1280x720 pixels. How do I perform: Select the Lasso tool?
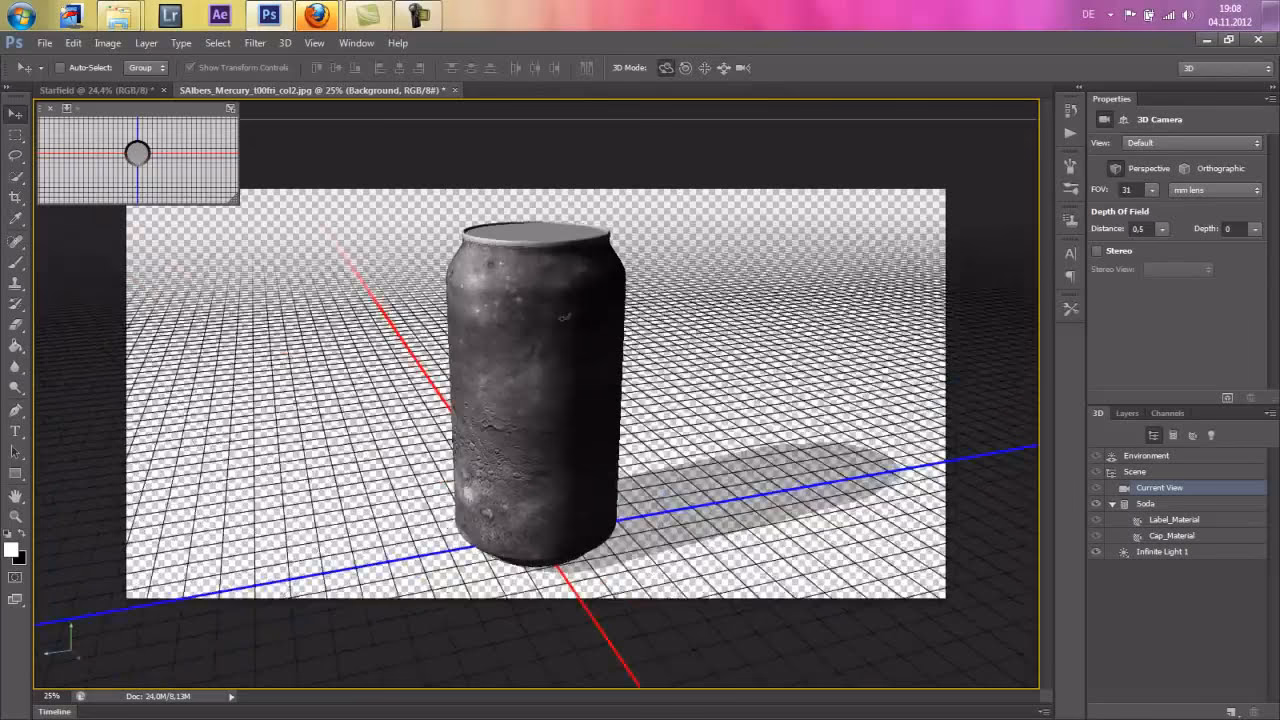pyautogui.click(x=15, y=156)
